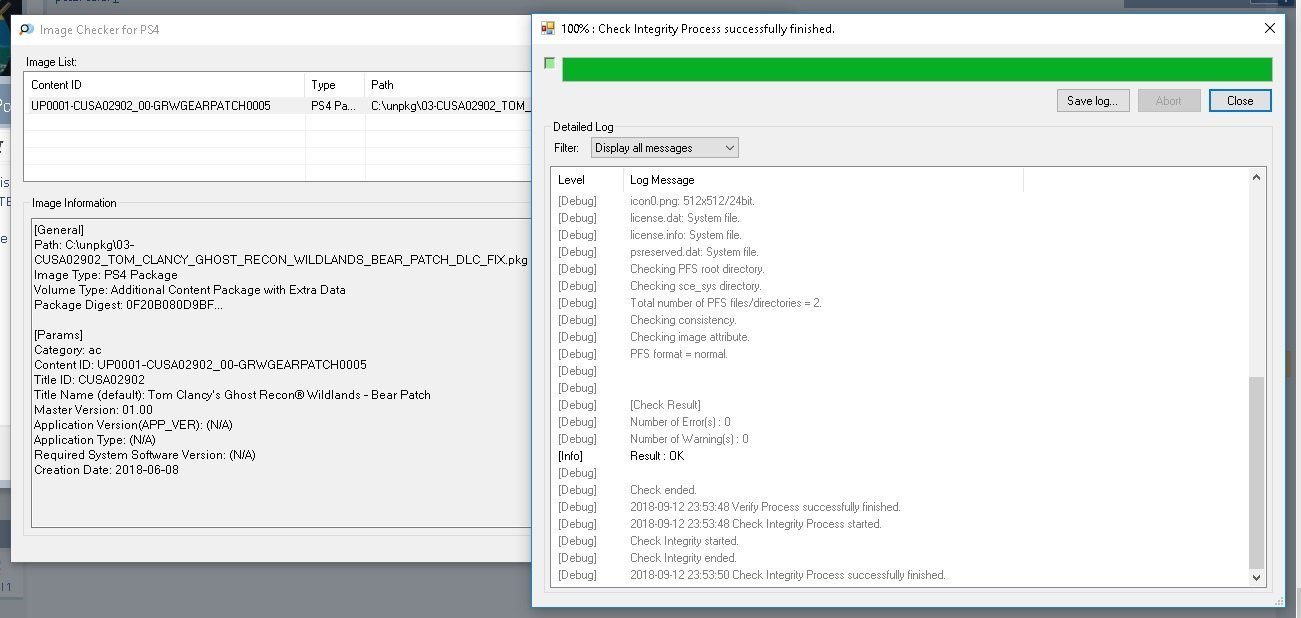Click 'Image Type: PS4 Package' in Image Information

pos(106,275)
